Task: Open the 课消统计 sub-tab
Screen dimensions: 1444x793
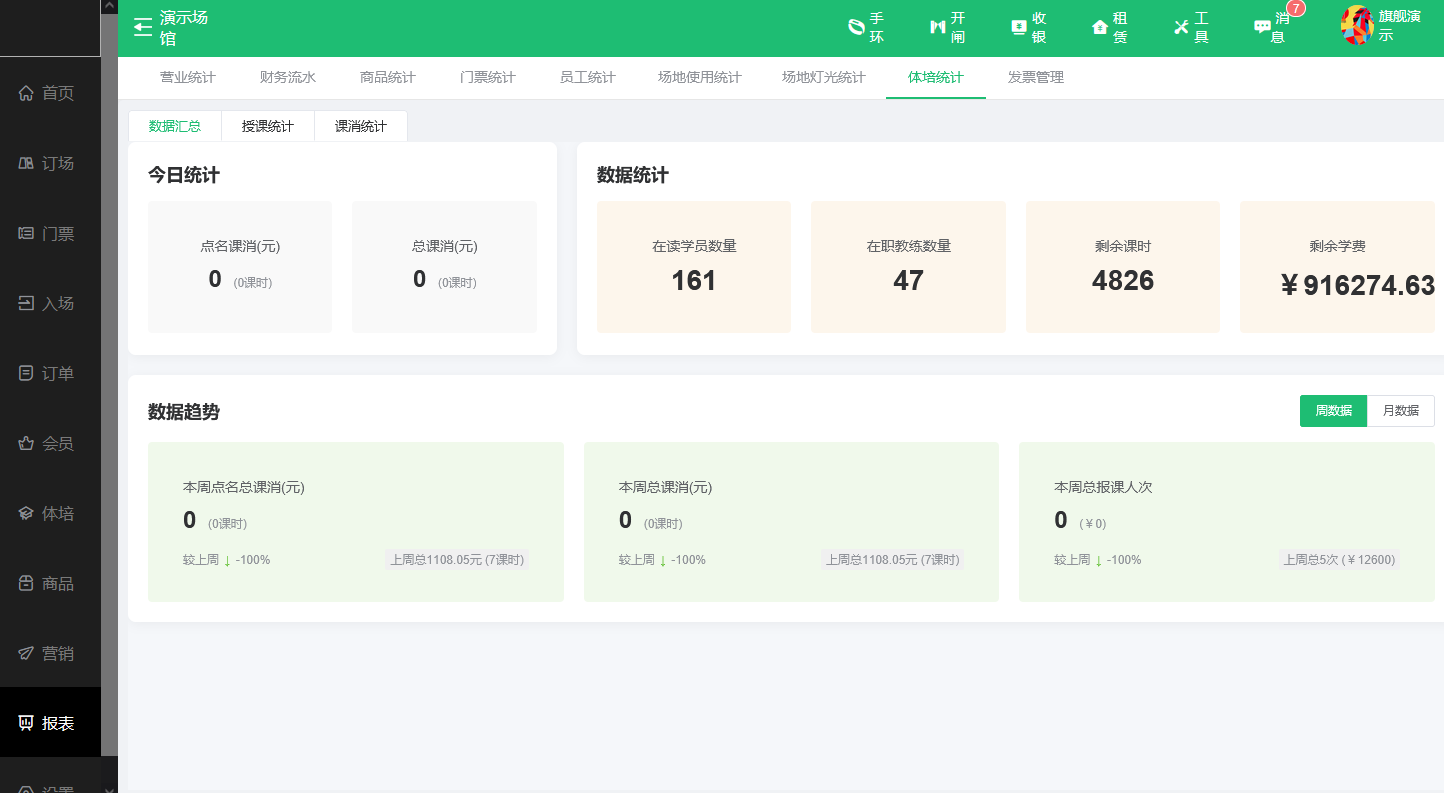Action: tap(360, 125)
